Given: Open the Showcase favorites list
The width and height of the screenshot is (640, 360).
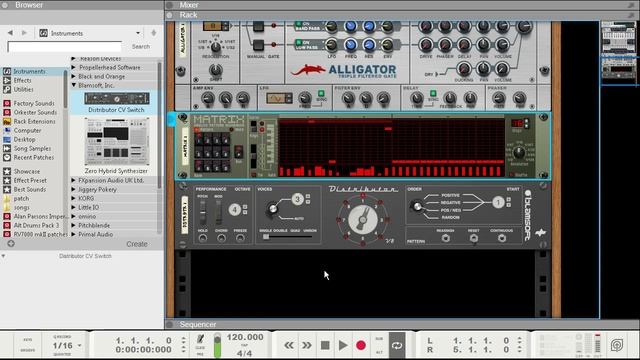Looking at the screenshot, I should (27, 171).
